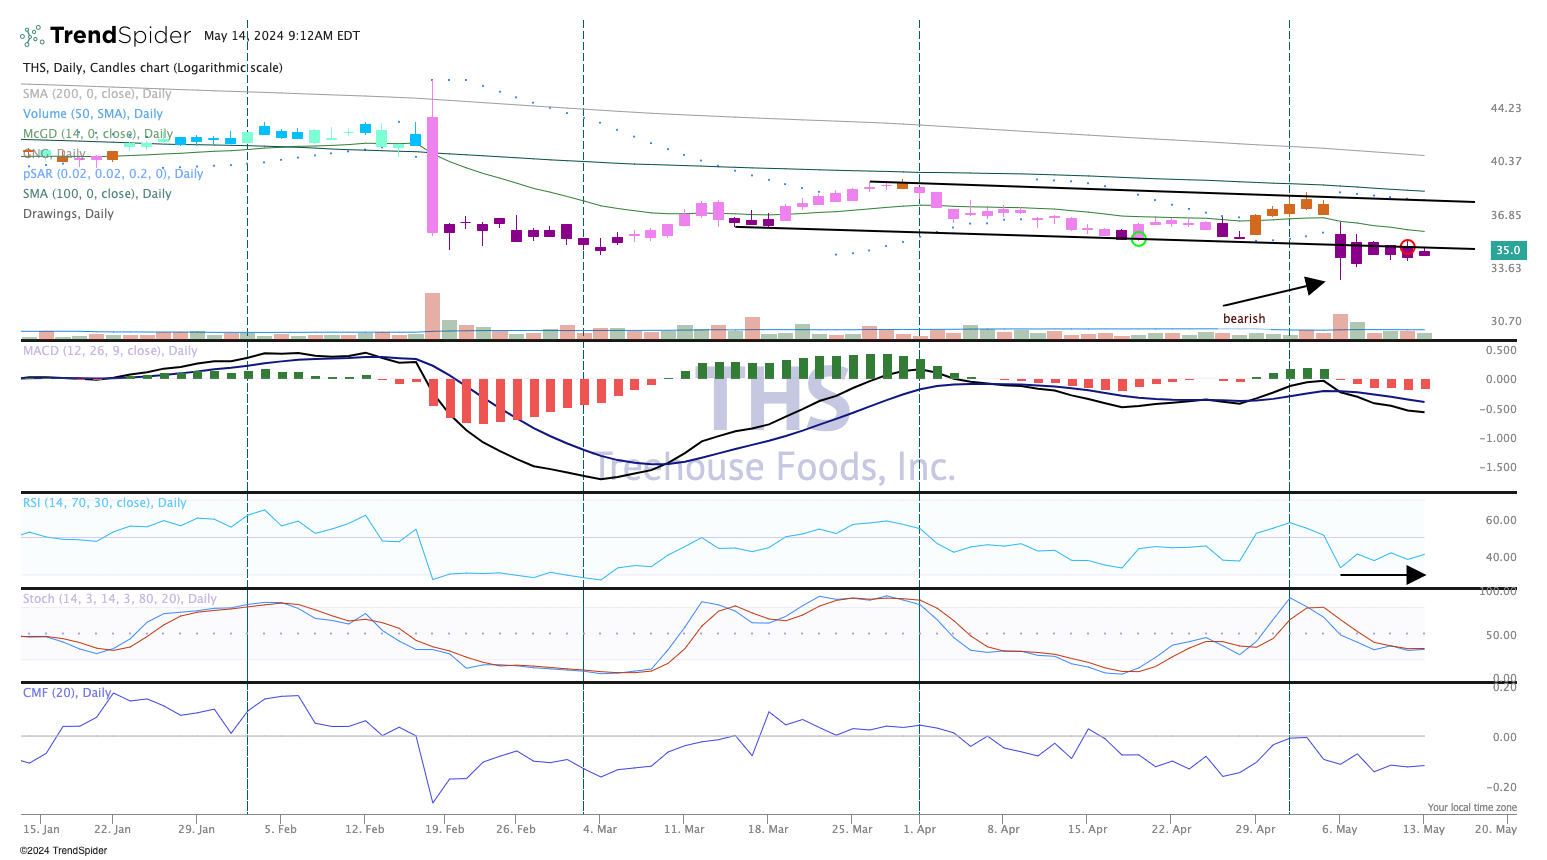Screen dimensions: 1547x860
Task: Click the 13. May date label
Action: [1423, 829]
